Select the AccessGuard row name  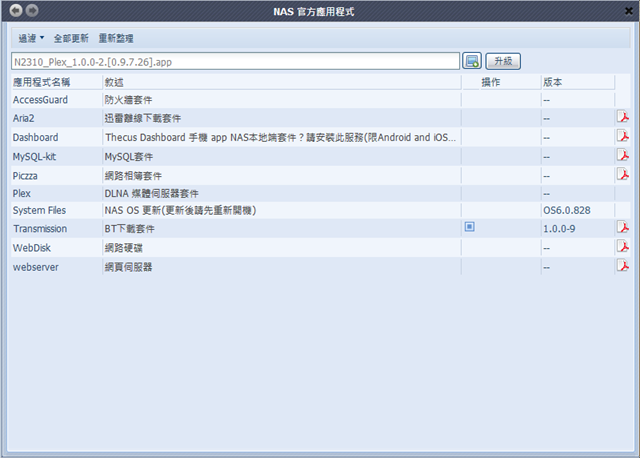coord(40,100)
